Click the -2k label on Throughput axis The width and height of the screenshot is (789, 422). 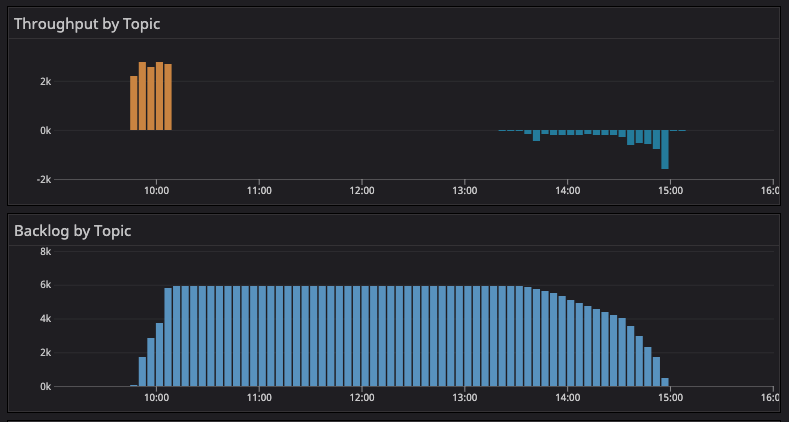click(x=44, y=180)
